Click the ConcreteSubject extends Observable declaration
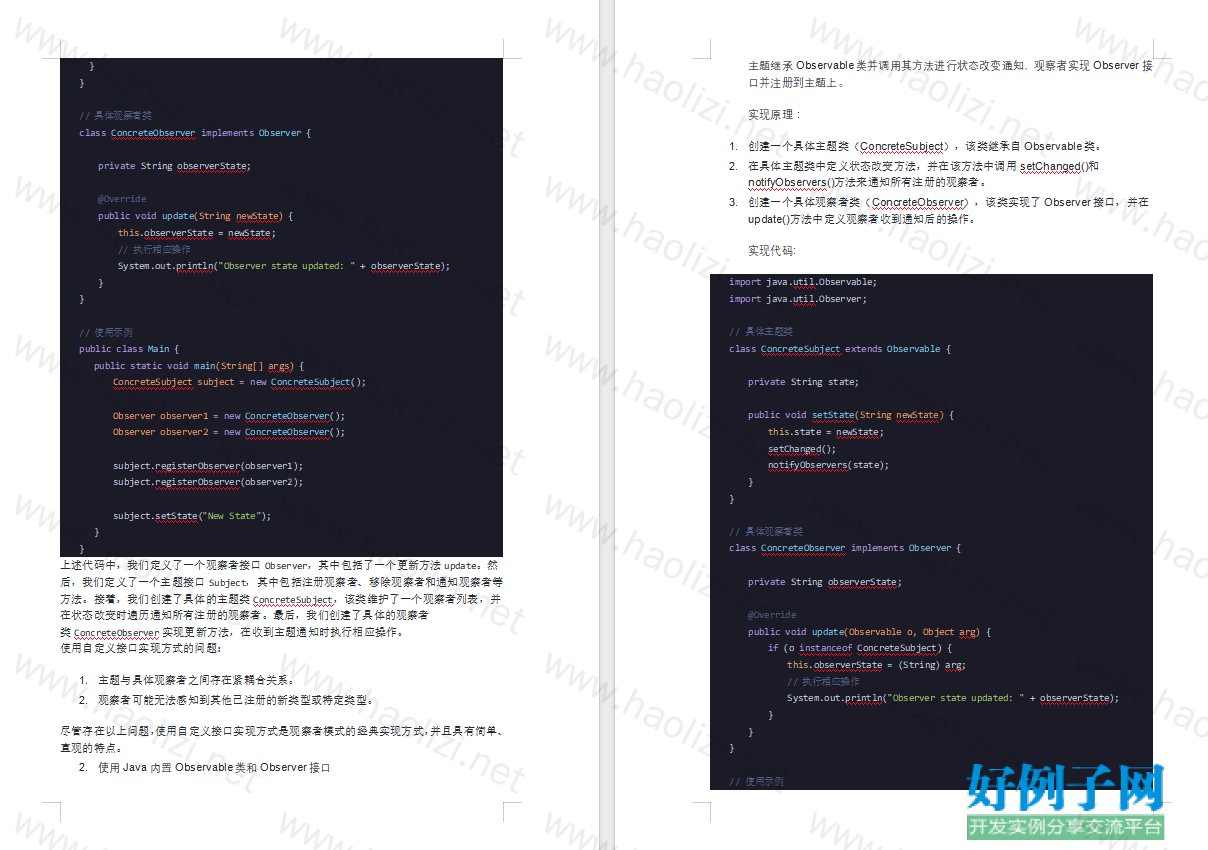The height and width of the screenshot is (850, 1208). tap(840, 349)
